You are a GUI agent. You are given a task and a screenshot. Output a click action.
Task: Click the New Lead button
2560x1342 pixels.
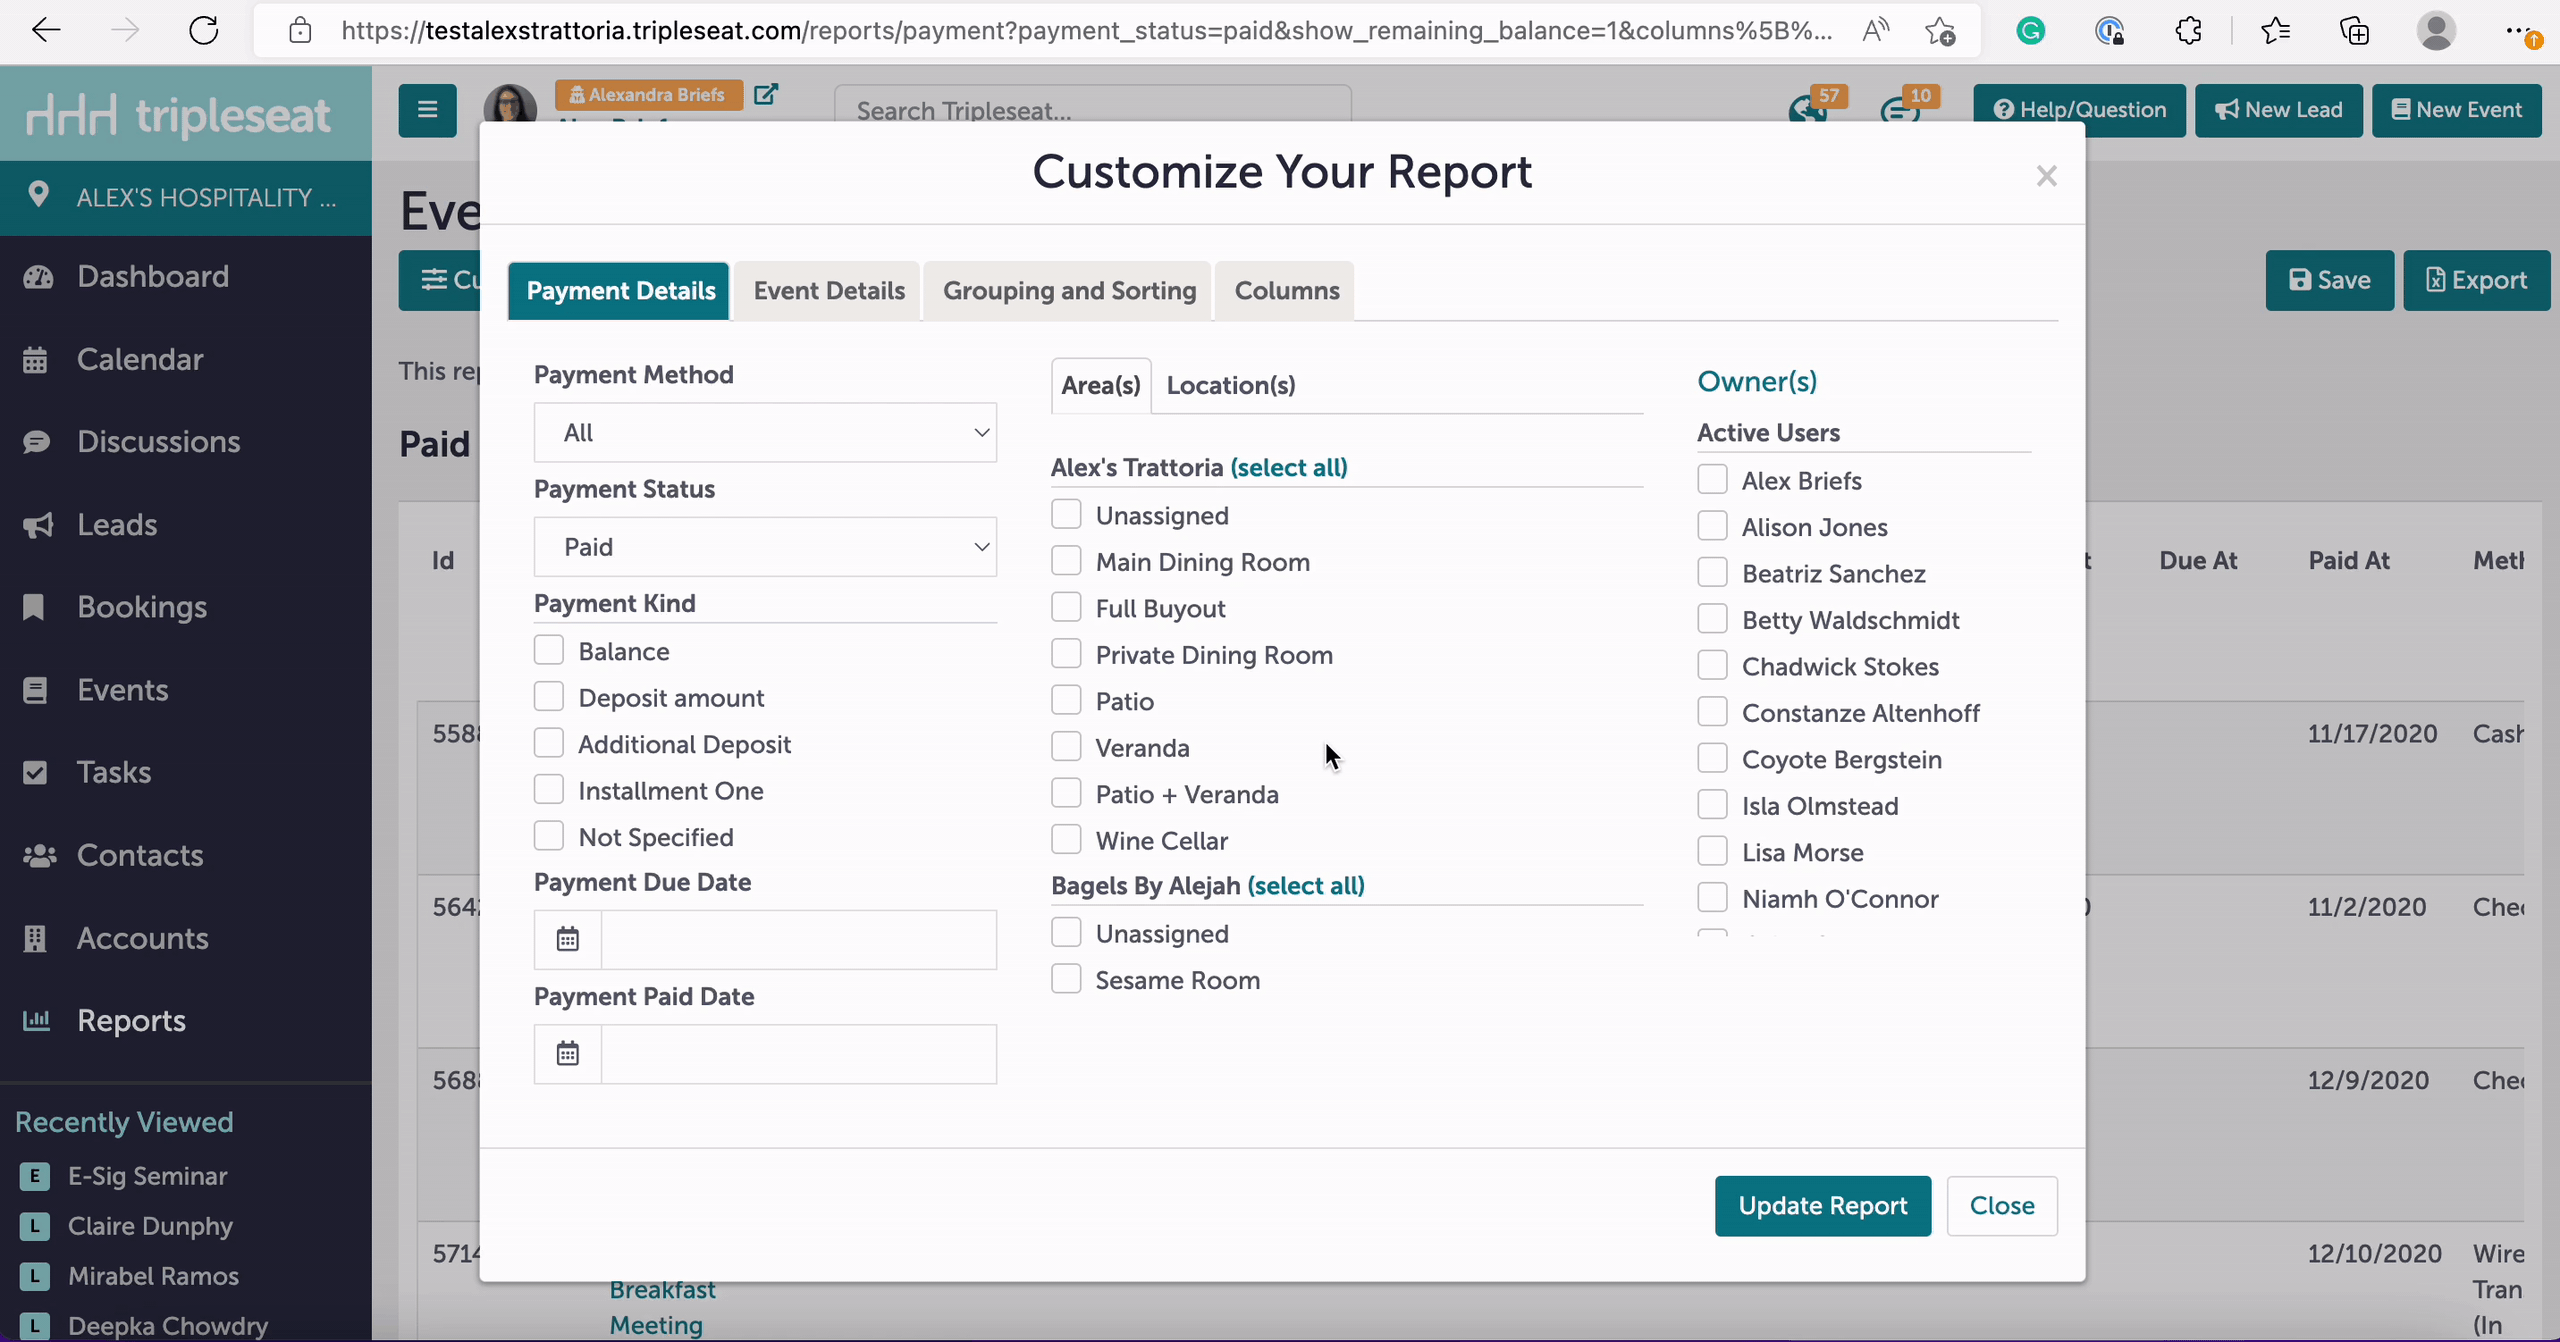pyautogui.click(x=2278, y=110)
